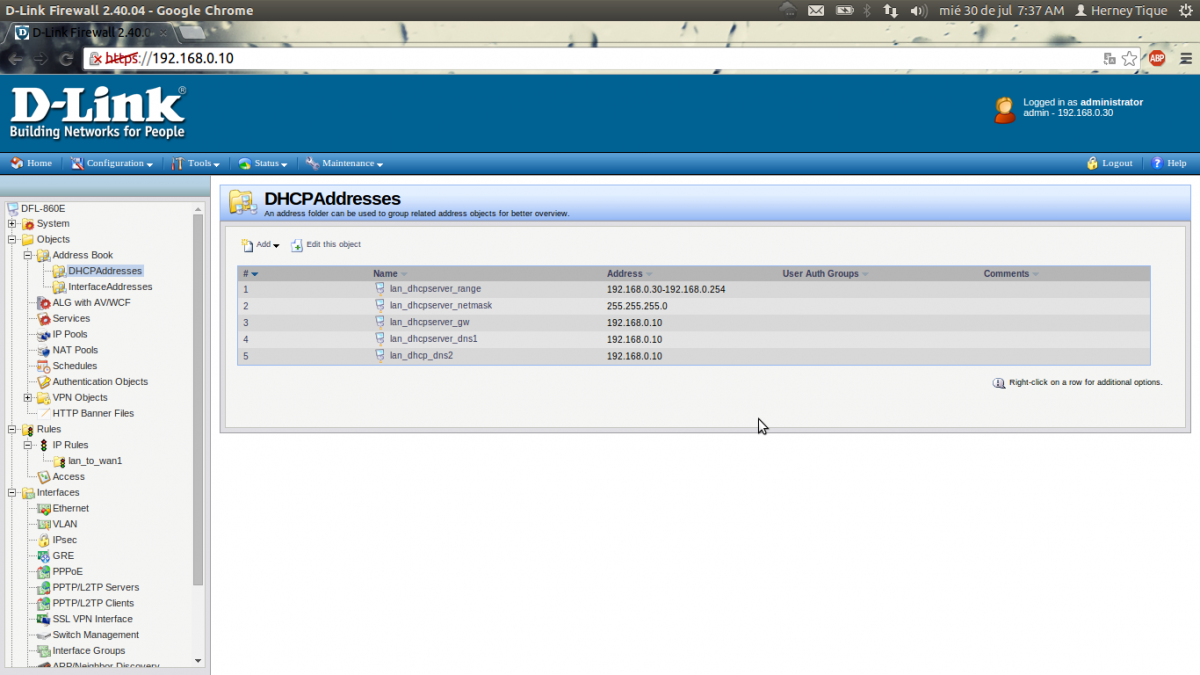Click the IP Pools tree icon
1200x675 pixels.
(44, 334)
